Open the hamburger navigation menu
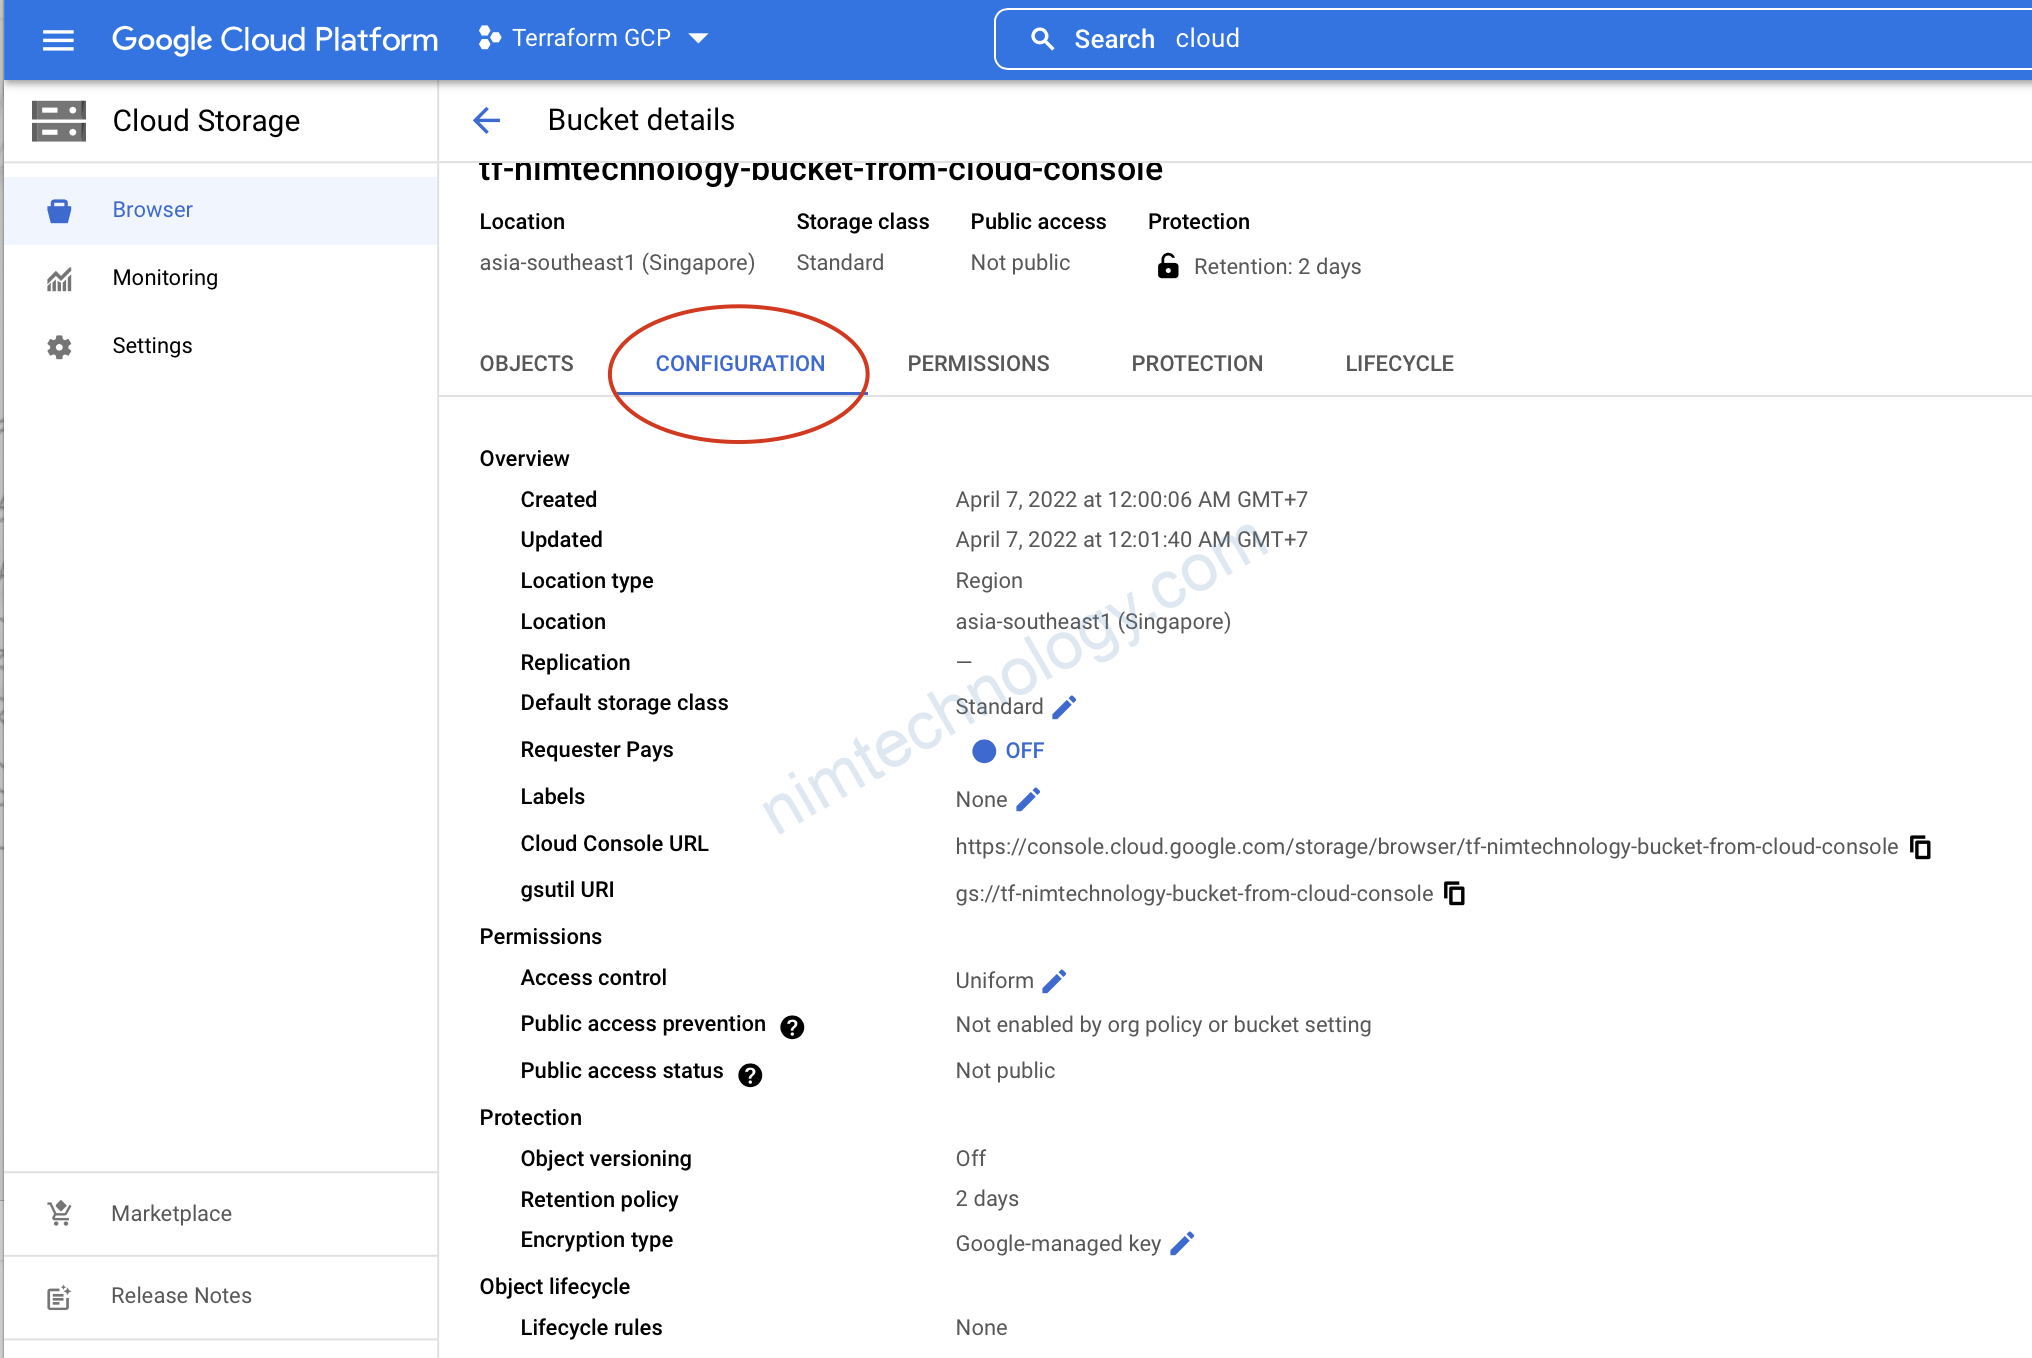The width and height of the screenshot is (2032, 1358). pyautogui.click(x=58, y=39)
